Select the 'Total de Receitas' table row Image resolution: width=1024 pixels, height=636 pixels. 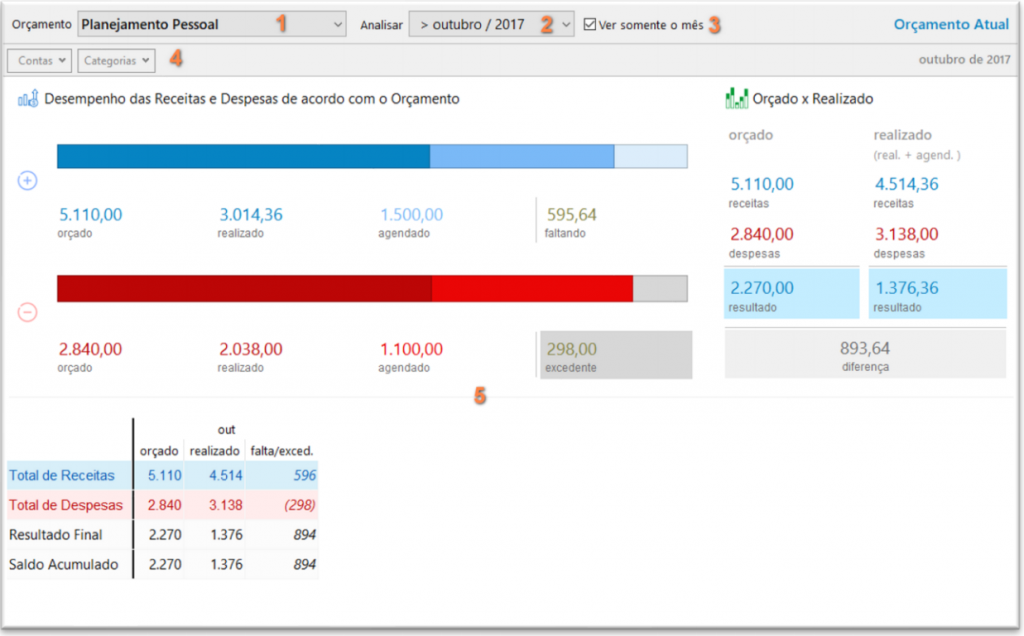point(61,476)
